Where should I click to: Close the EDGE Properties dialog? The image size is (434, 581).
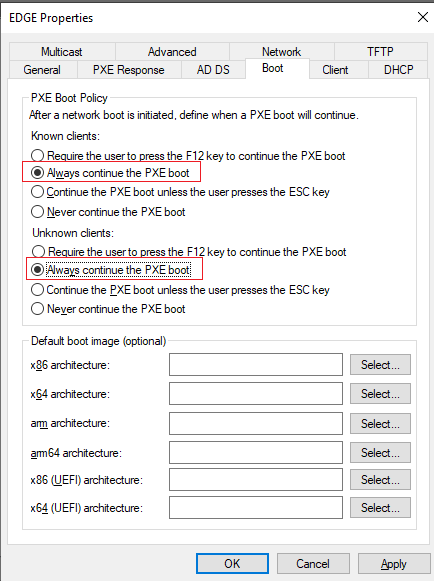point(423,17)
